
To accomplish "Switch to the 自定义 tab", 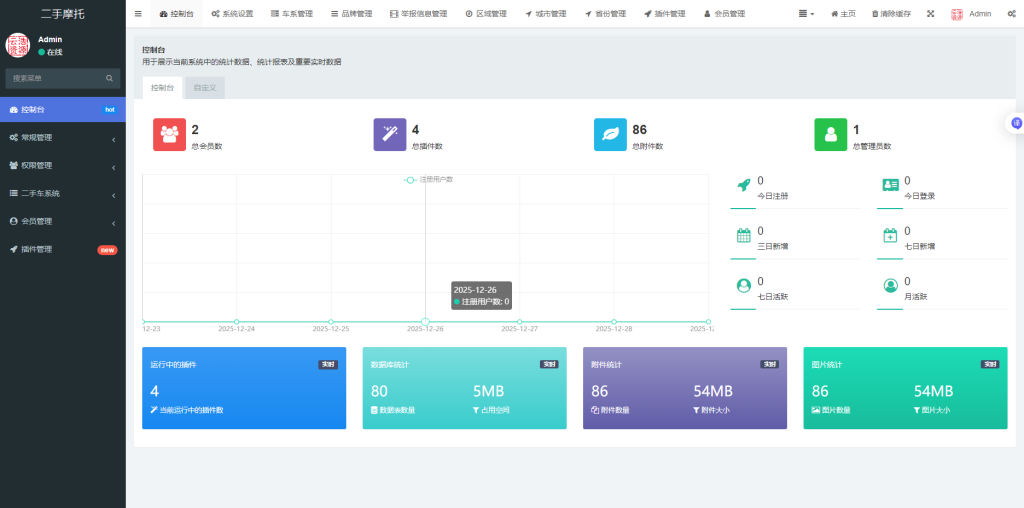I will pos(204,88).
